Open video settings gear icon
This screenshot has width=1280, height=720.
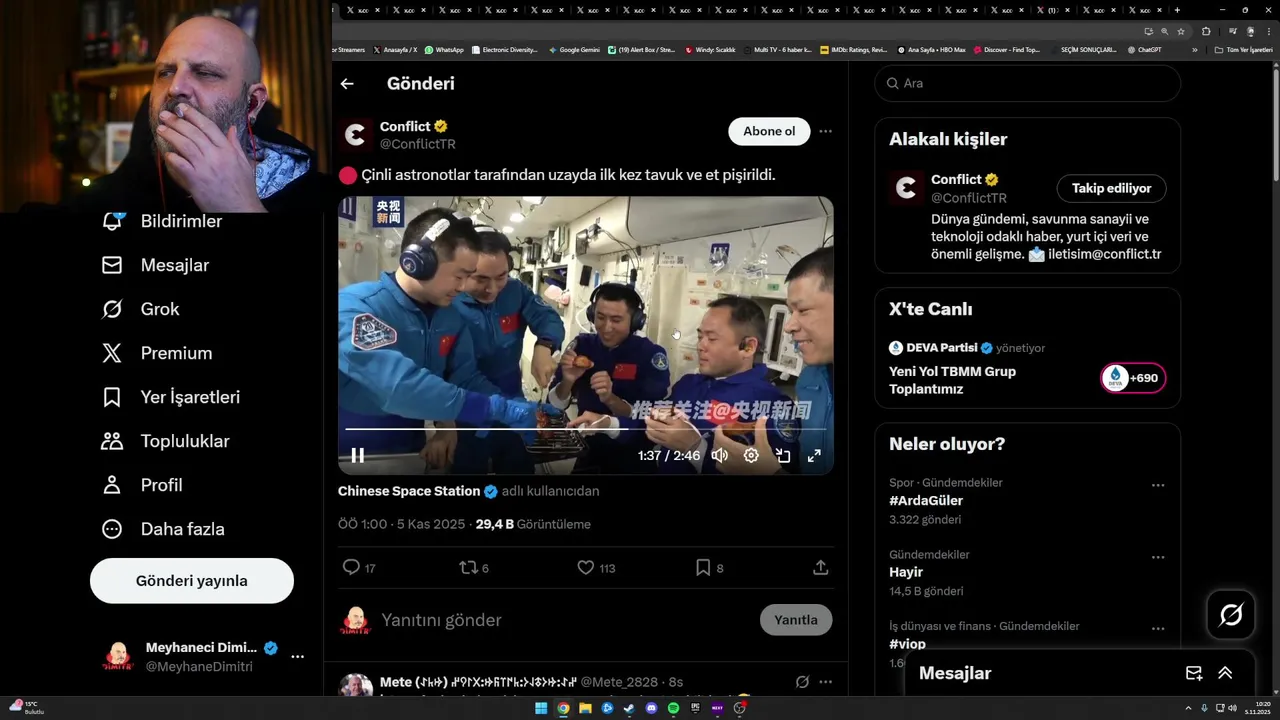pyautogui.click(x=751, y=456)
